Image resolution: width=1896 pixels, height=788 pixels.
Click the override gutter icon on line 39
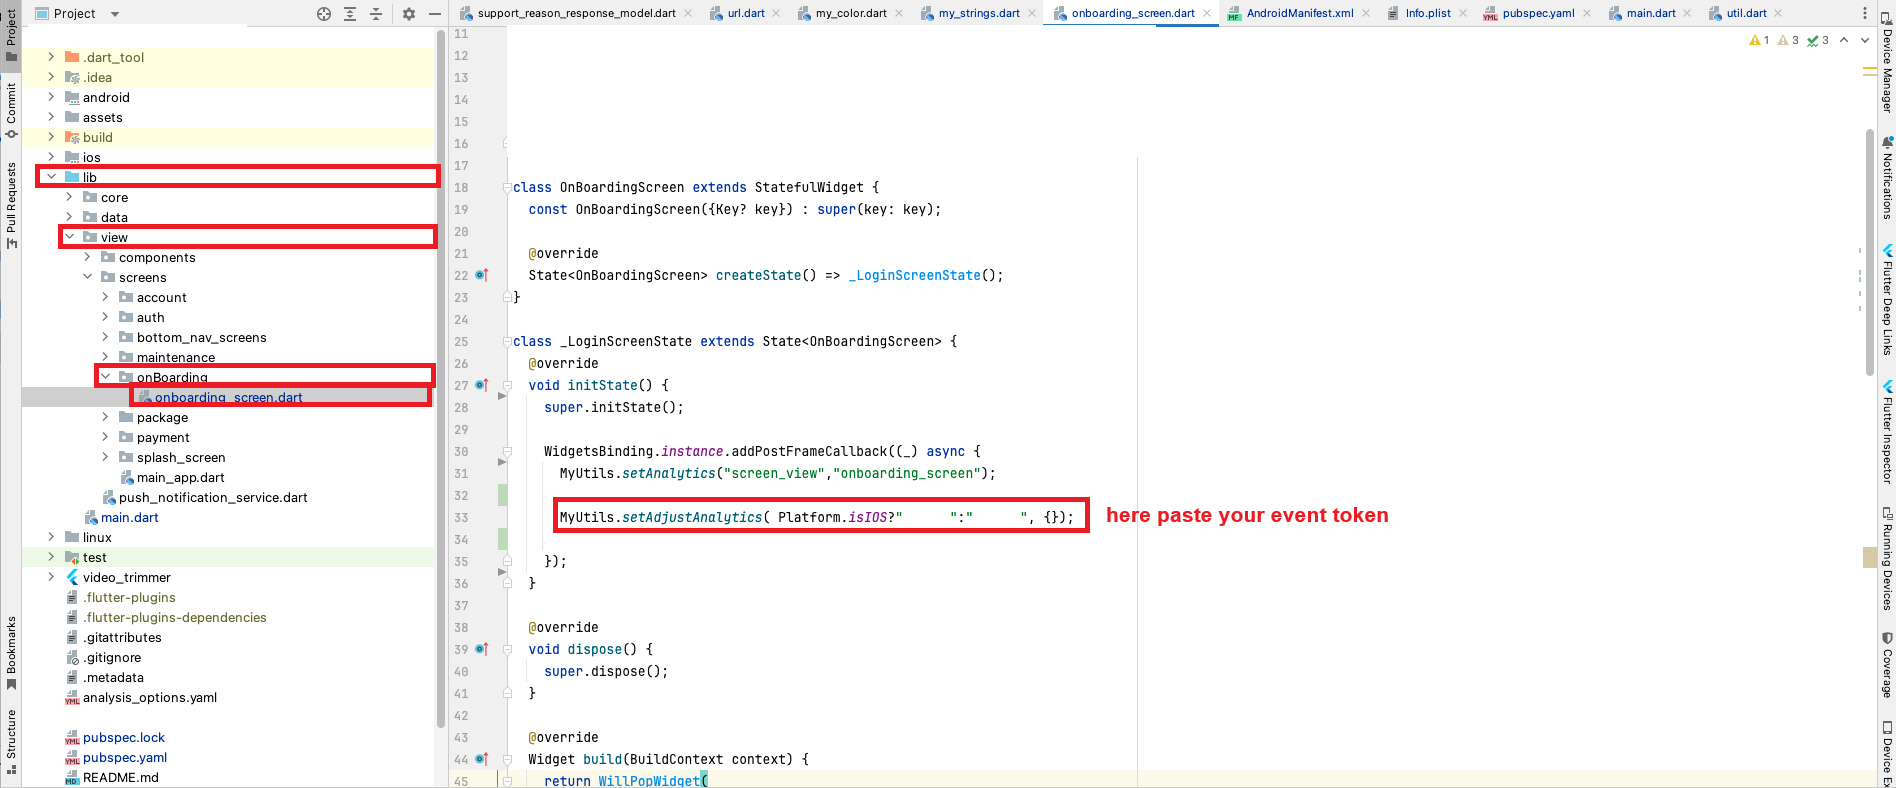coord(481,649)
